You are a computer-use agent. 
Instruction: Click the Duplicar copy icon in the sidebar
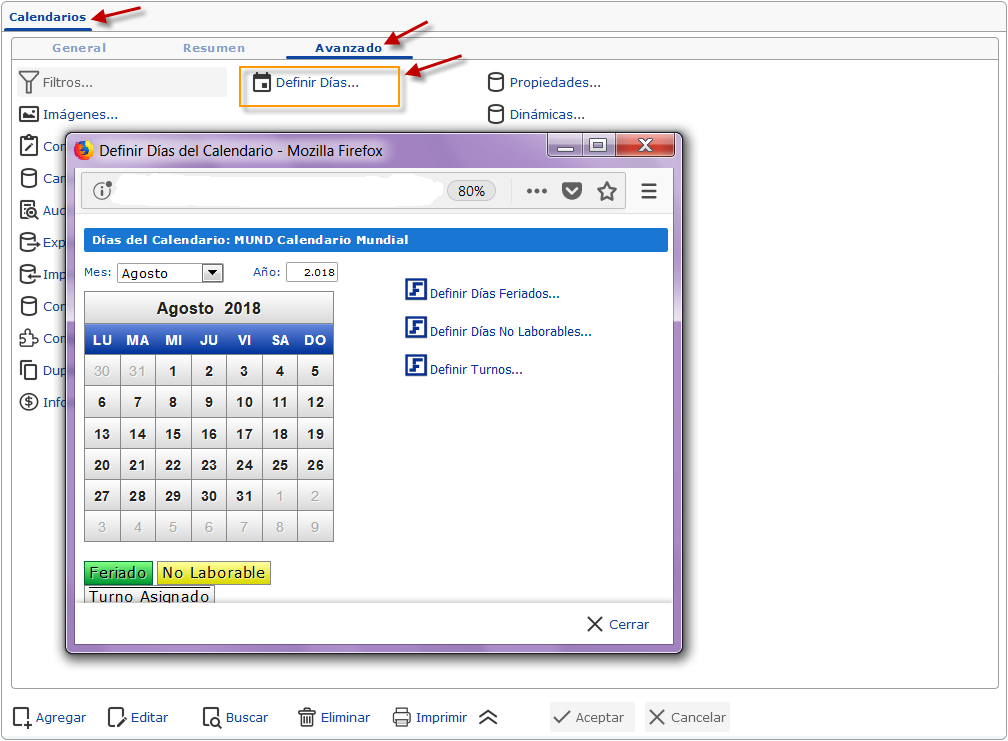(x=28, y=369)
